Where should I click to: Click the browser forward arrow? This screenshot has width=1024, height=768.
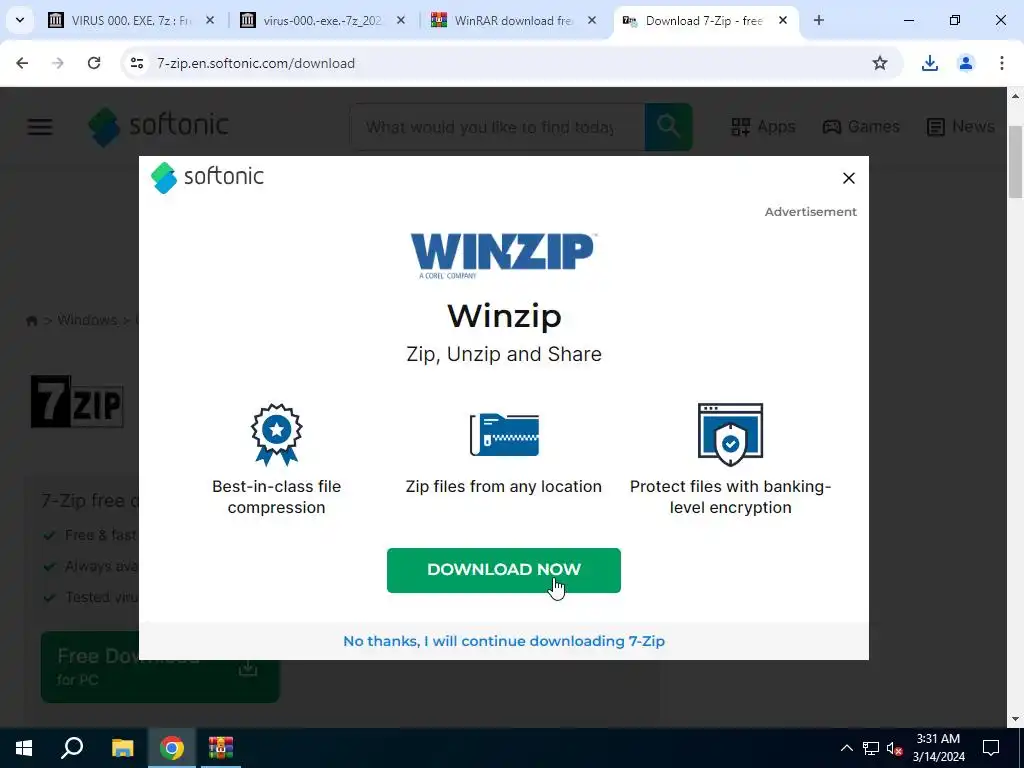58,63
